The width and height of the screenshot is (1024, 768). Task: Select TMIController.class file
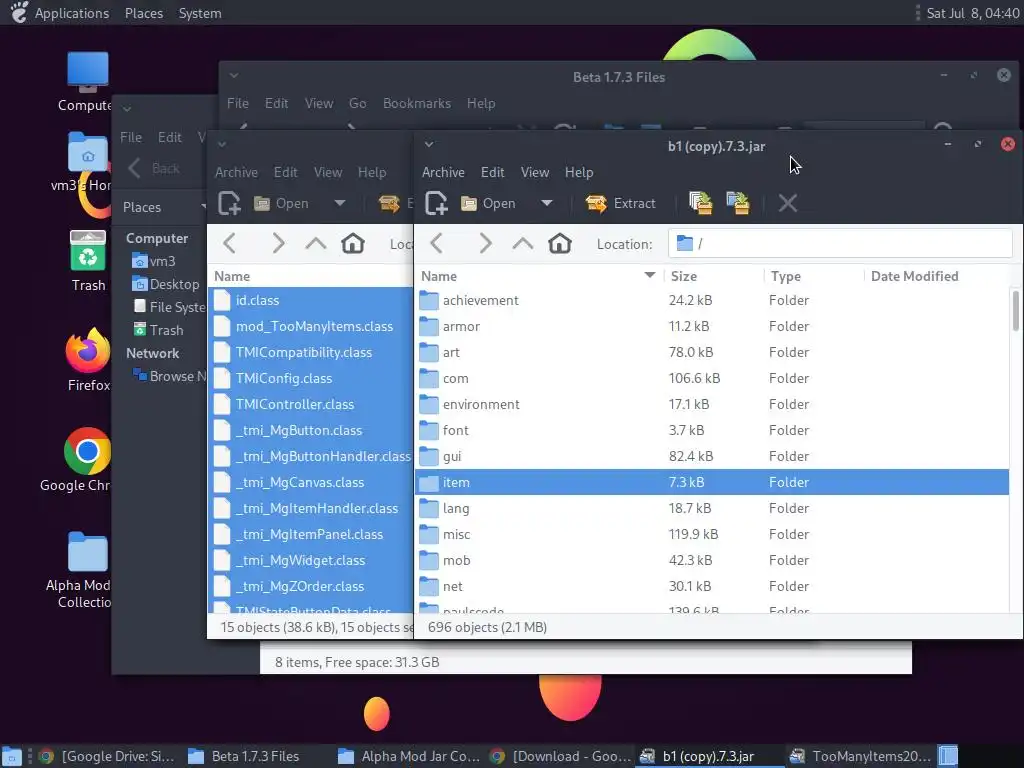[x=311, y=404]
